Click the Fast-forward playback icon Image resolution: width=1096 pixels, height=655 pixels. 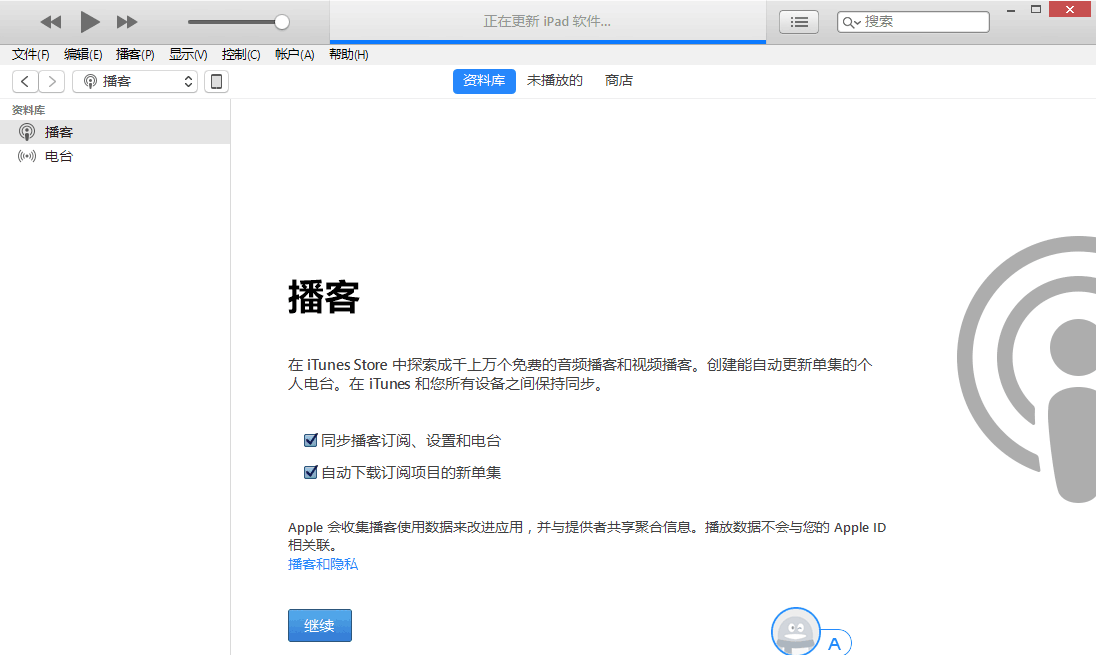click(126, 21)
